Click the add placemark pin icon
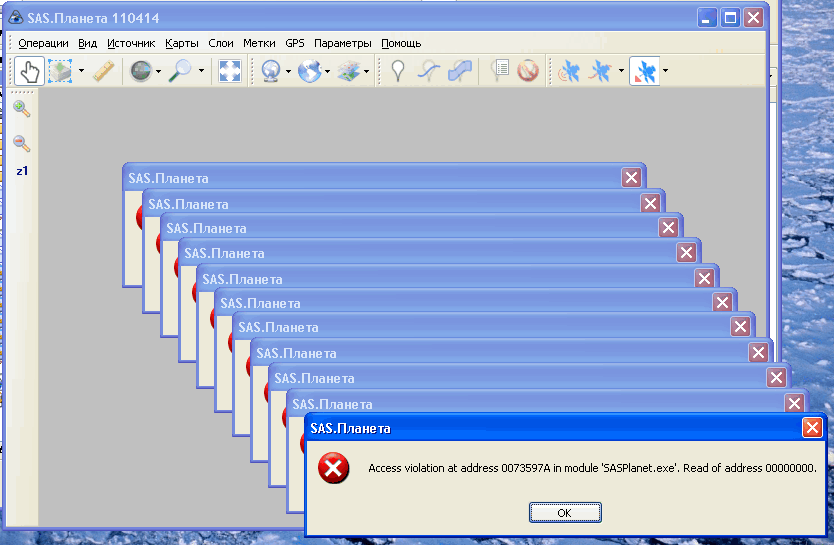The width and height of the screenshot is (834, 545). point(398,71)
